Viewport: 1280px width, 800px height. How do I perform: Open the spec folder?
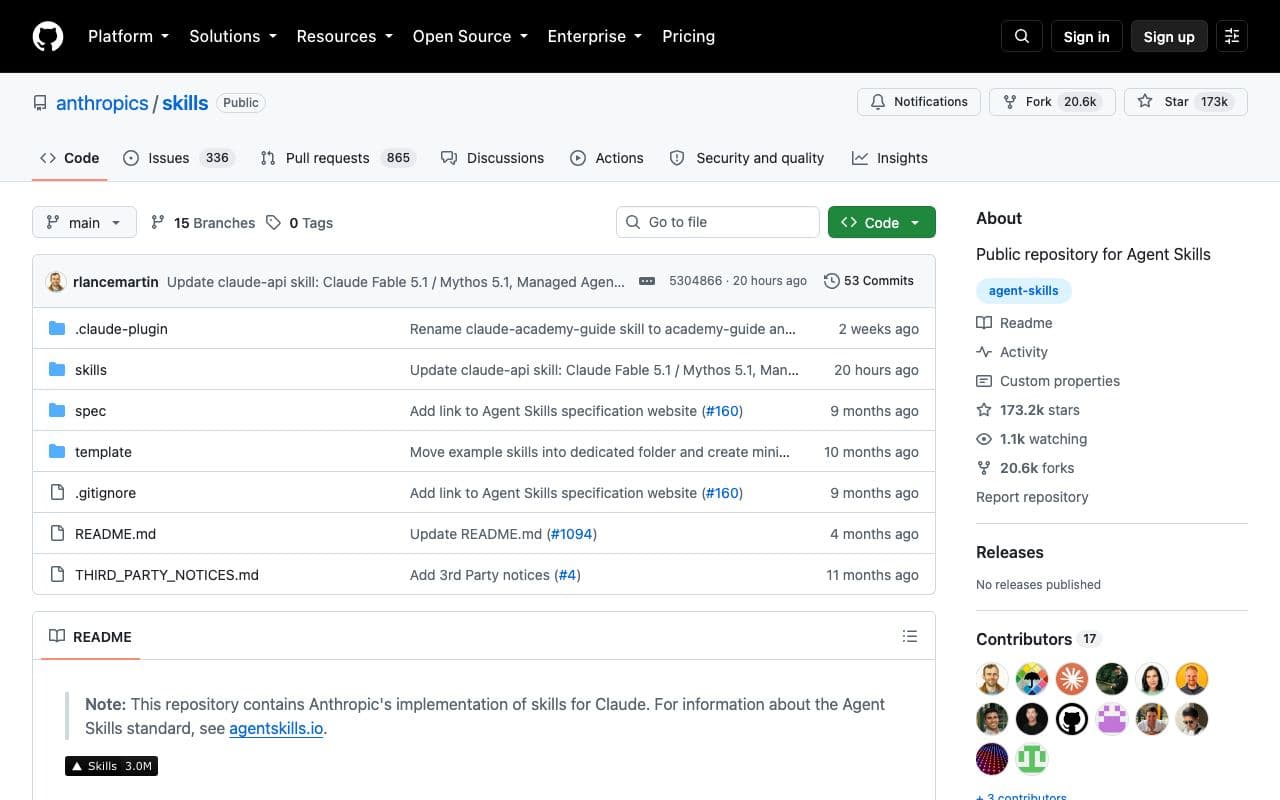coord(90,411)
